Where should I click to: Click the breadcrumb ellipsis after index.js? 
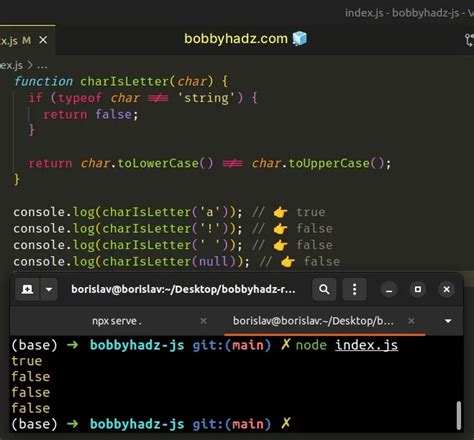coord(42,66)
